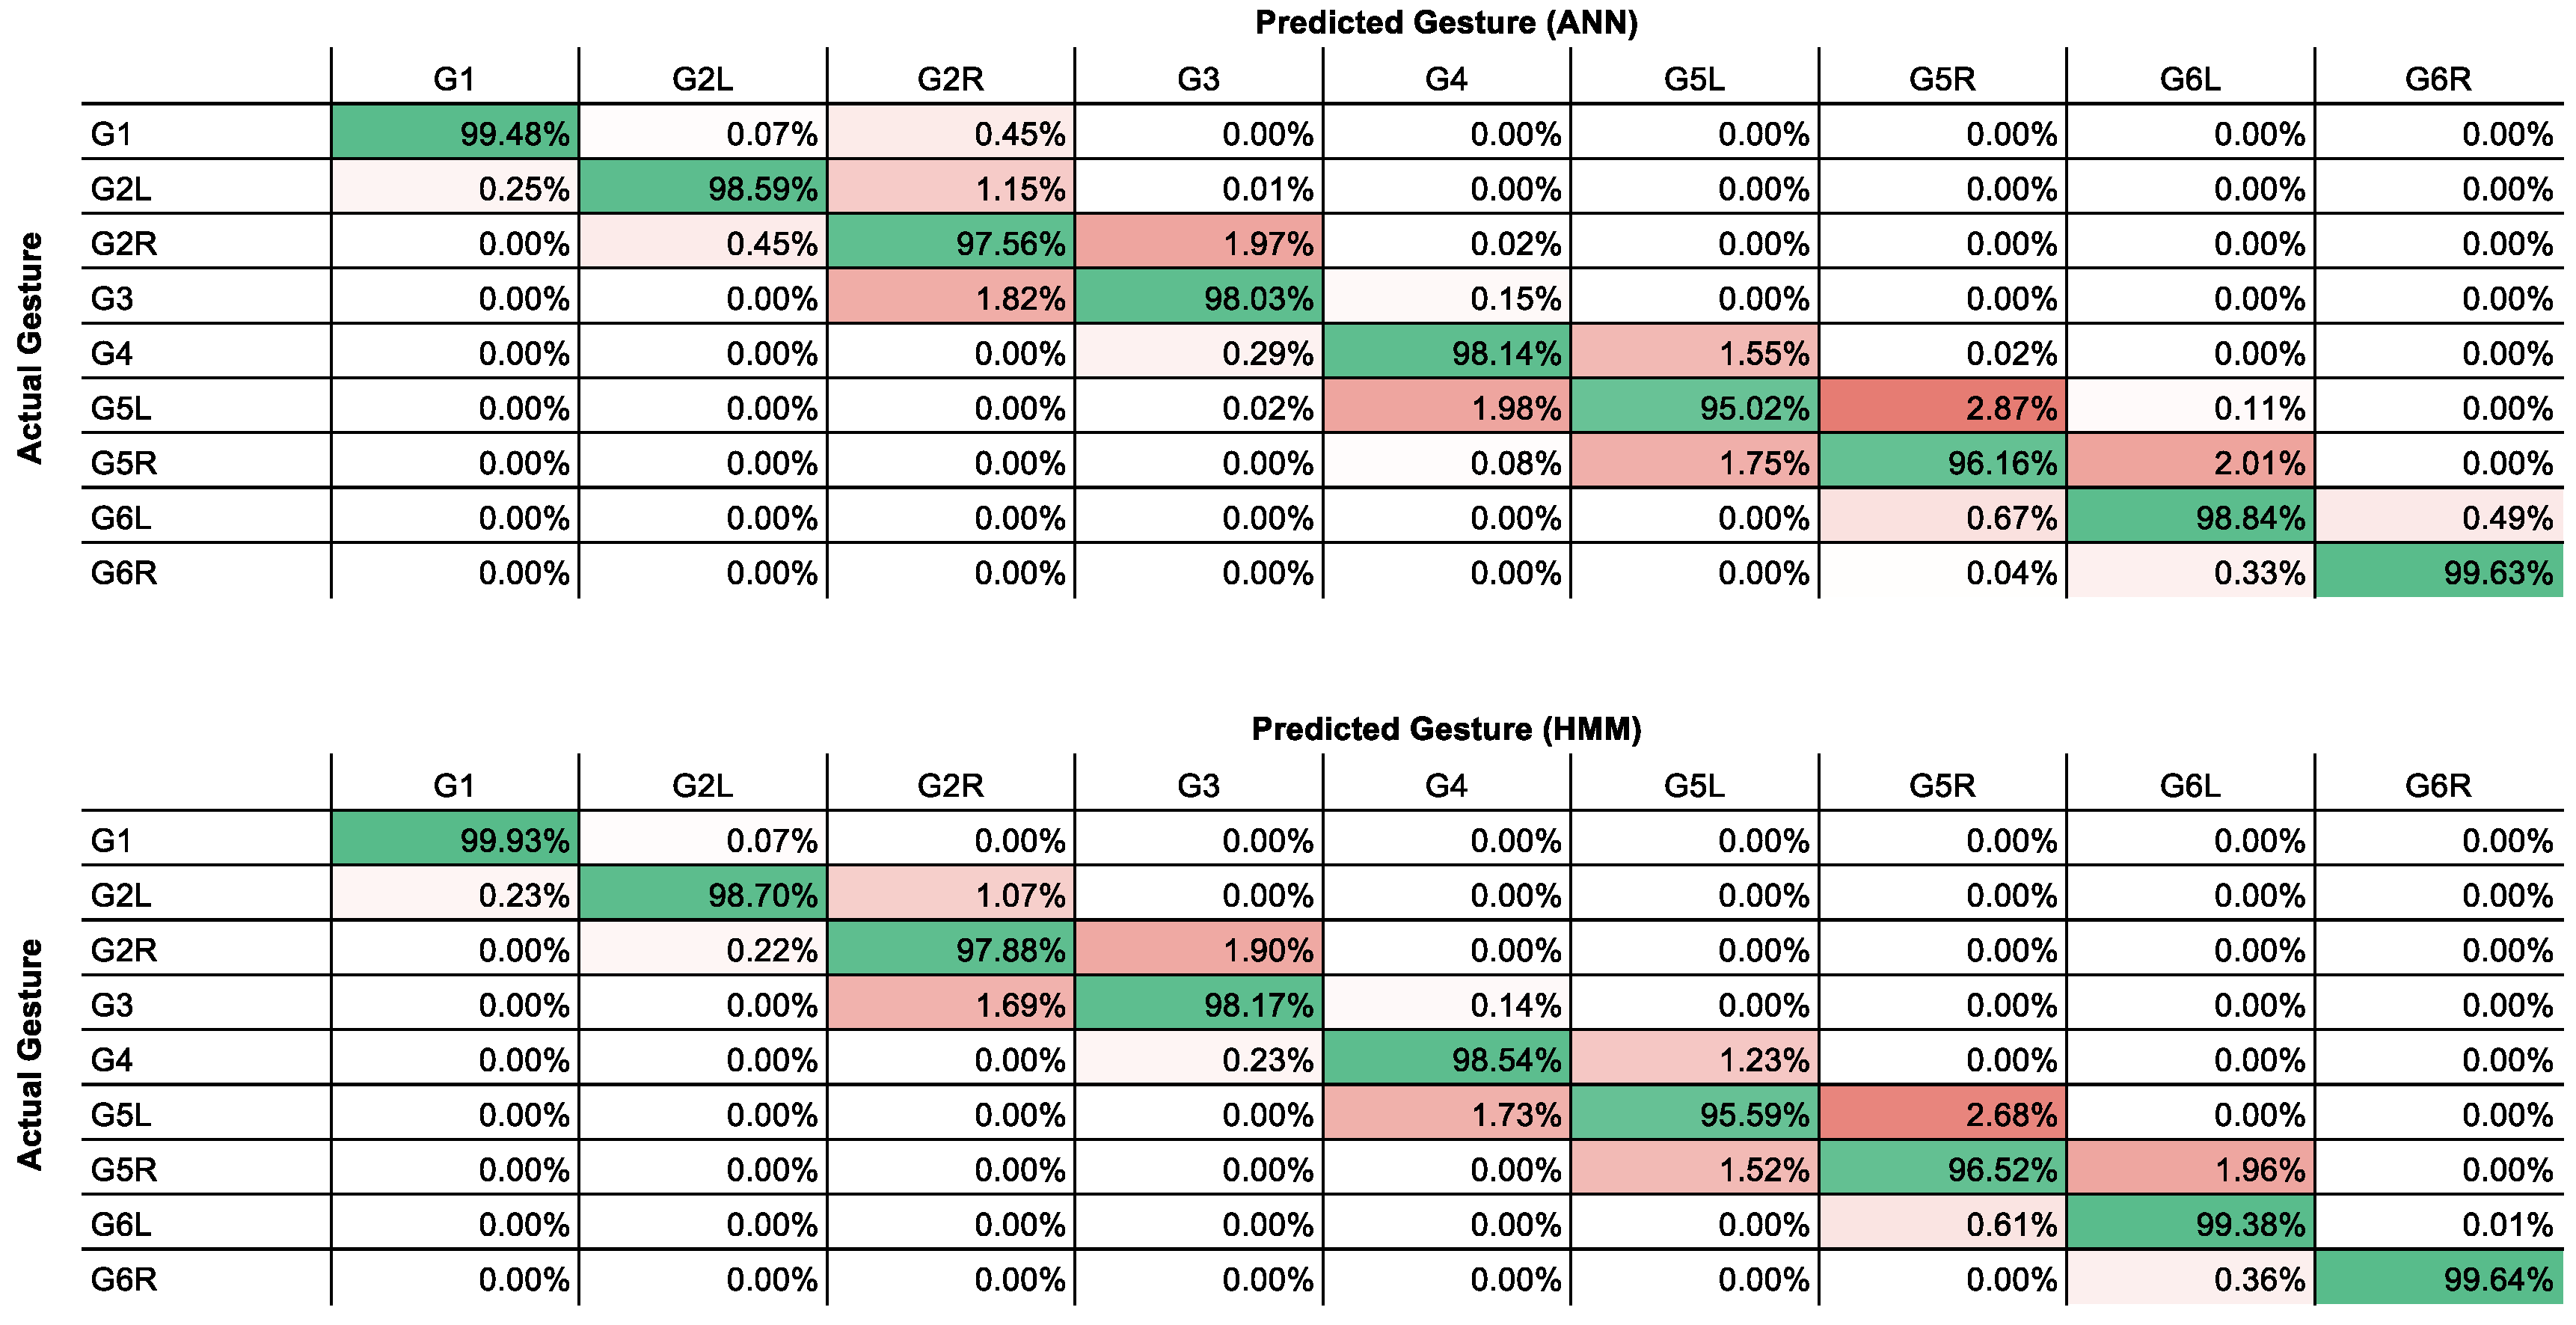Viewport: 2576px width, 1325px height.
Task: Click the 'Predicted Gesture (ANN)' title
Action: [x=1446, y=23]
